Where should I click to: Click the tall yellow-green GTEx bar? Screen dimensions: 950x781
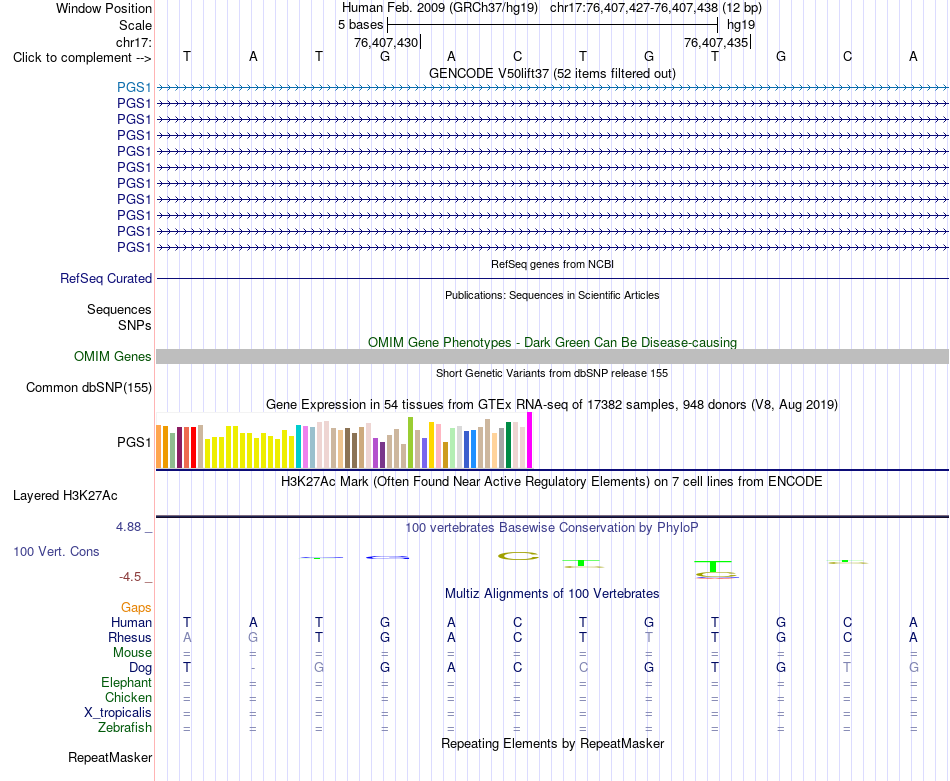coord(411,442)
